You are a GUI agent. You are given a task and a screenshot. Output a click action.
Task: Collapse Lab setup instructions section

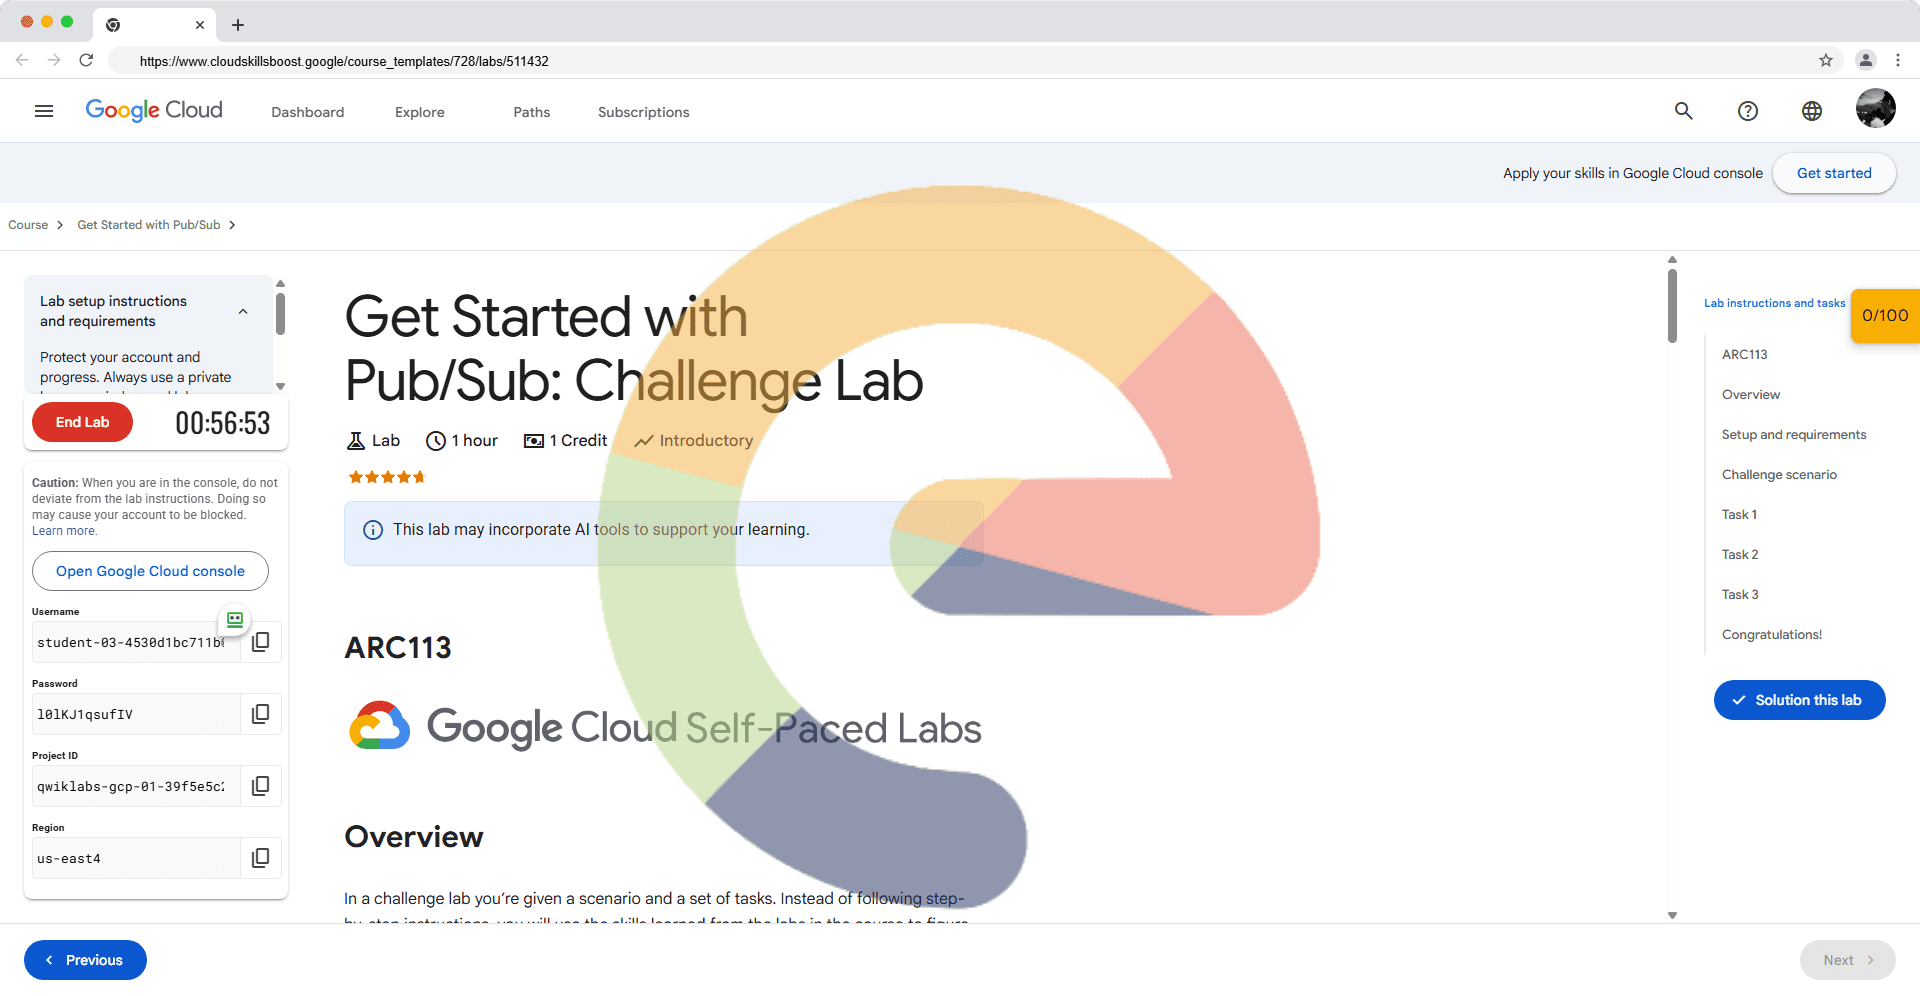point(243,311)
